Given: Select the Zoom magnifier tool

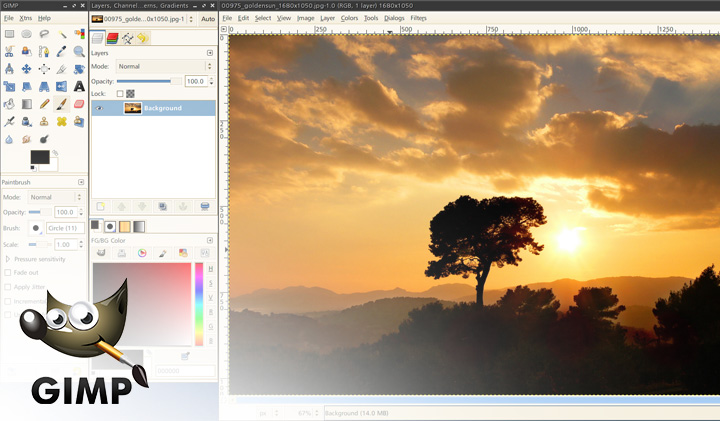Looking at the screenshot, I should tap(79, 51).
